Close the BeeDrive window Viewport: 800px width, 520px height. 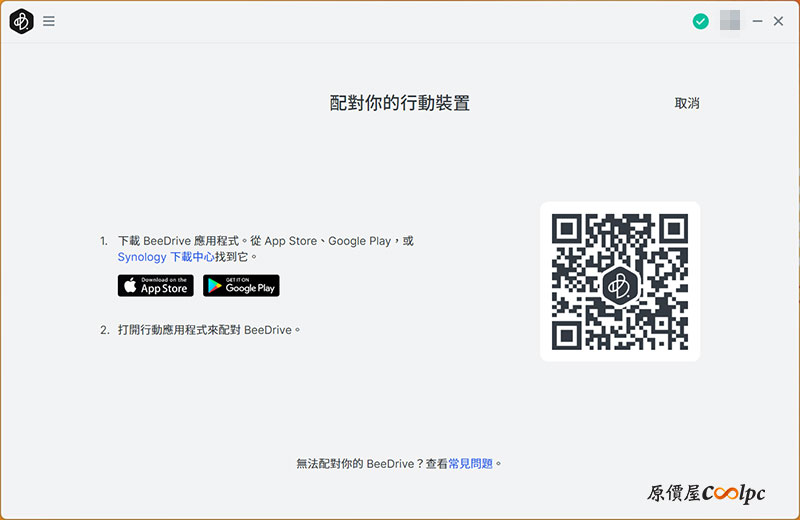(778, 21)
